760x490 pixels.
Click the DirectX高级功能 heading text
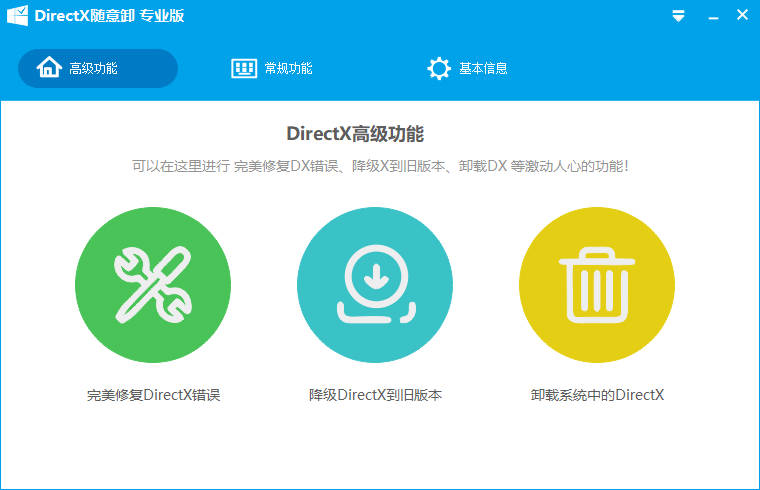tap(355, 134)
